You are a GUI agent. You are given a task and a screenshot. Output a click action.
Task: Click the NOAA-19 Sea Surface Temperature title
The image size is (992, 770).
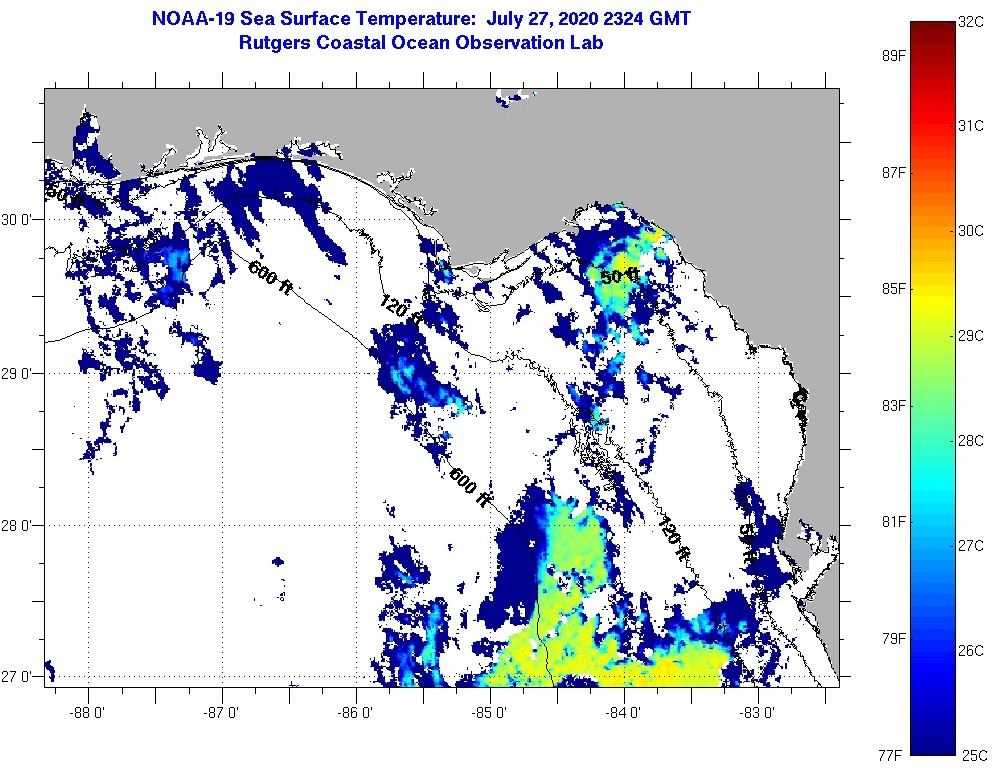(420, 19)
